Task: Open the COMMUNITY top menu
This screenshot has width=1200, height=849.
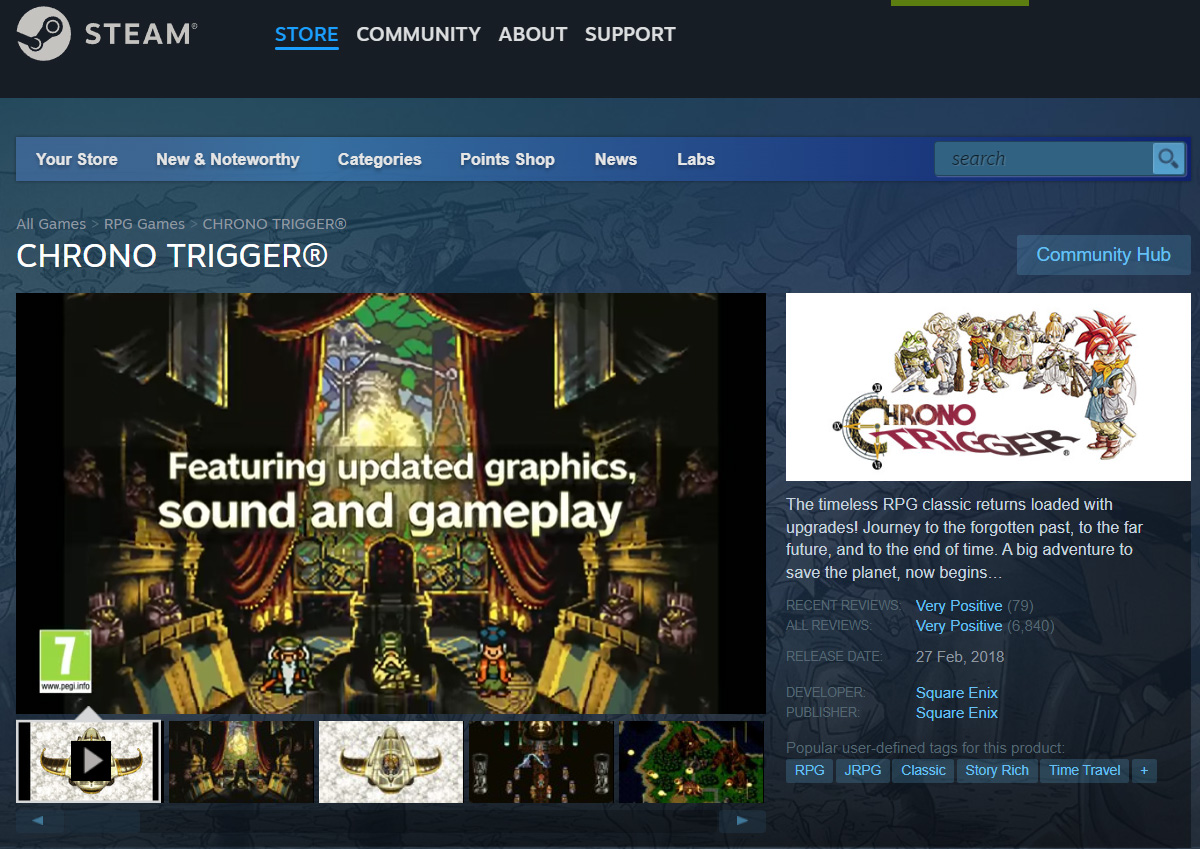Action: [418, 34]
